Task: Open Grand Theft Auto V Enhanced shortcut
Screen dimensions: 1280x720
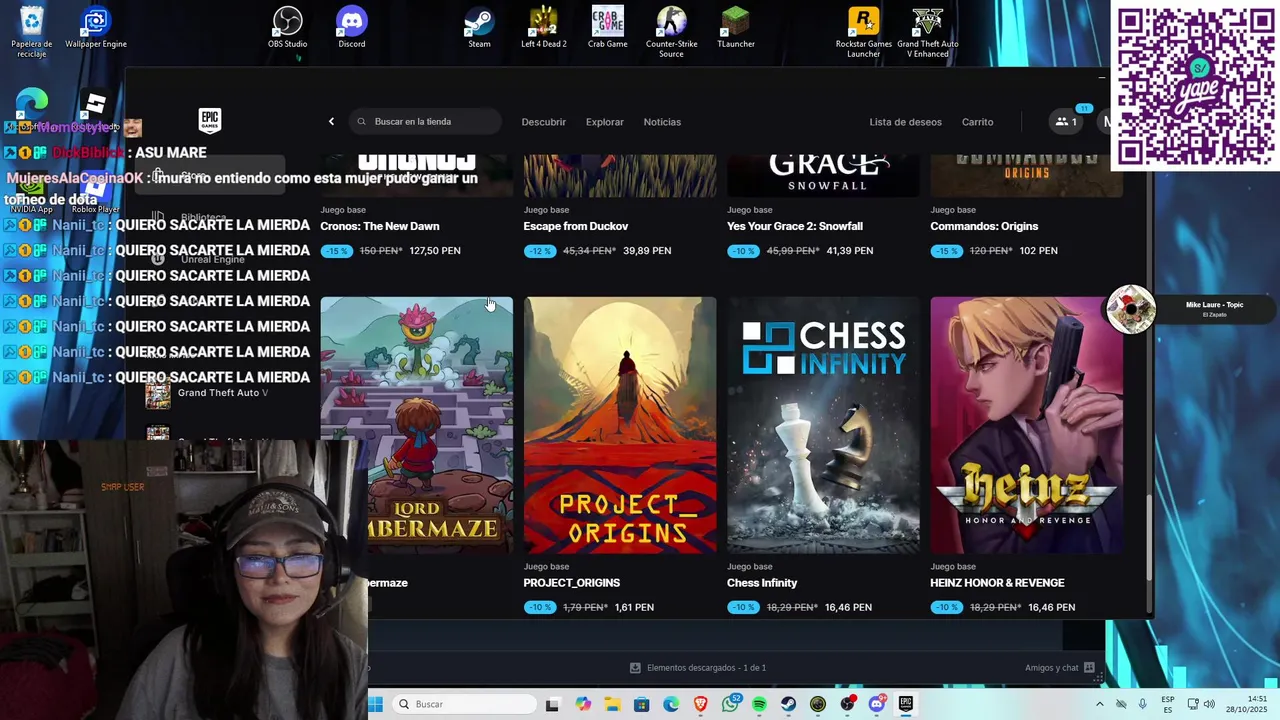Action: click(x=928, y=32)
